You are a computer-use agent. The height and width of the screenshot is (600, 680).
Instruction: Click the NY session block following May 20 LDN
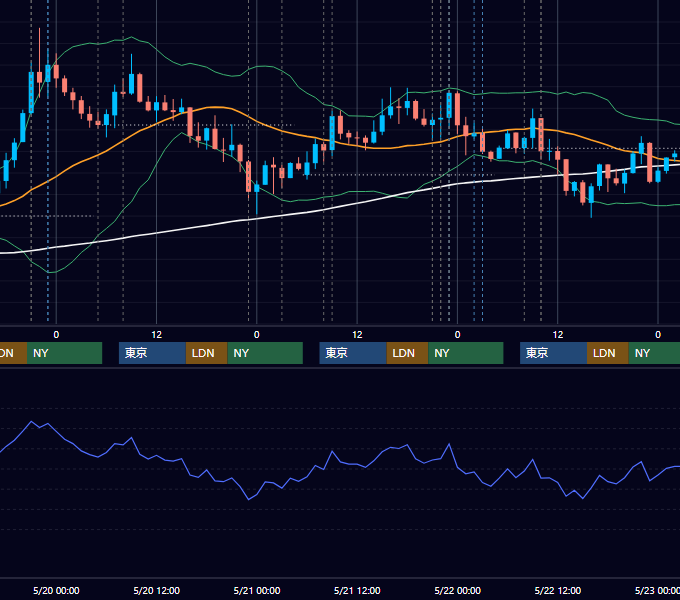[265, 353]
